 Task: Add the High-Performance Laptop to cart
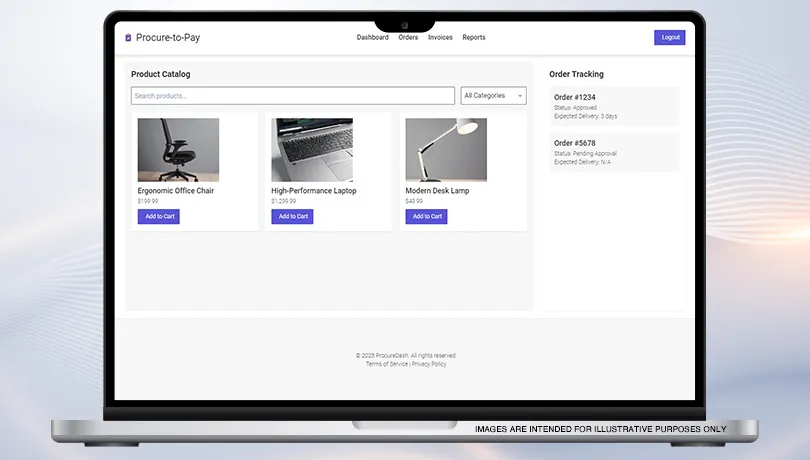tap(292, 217)
